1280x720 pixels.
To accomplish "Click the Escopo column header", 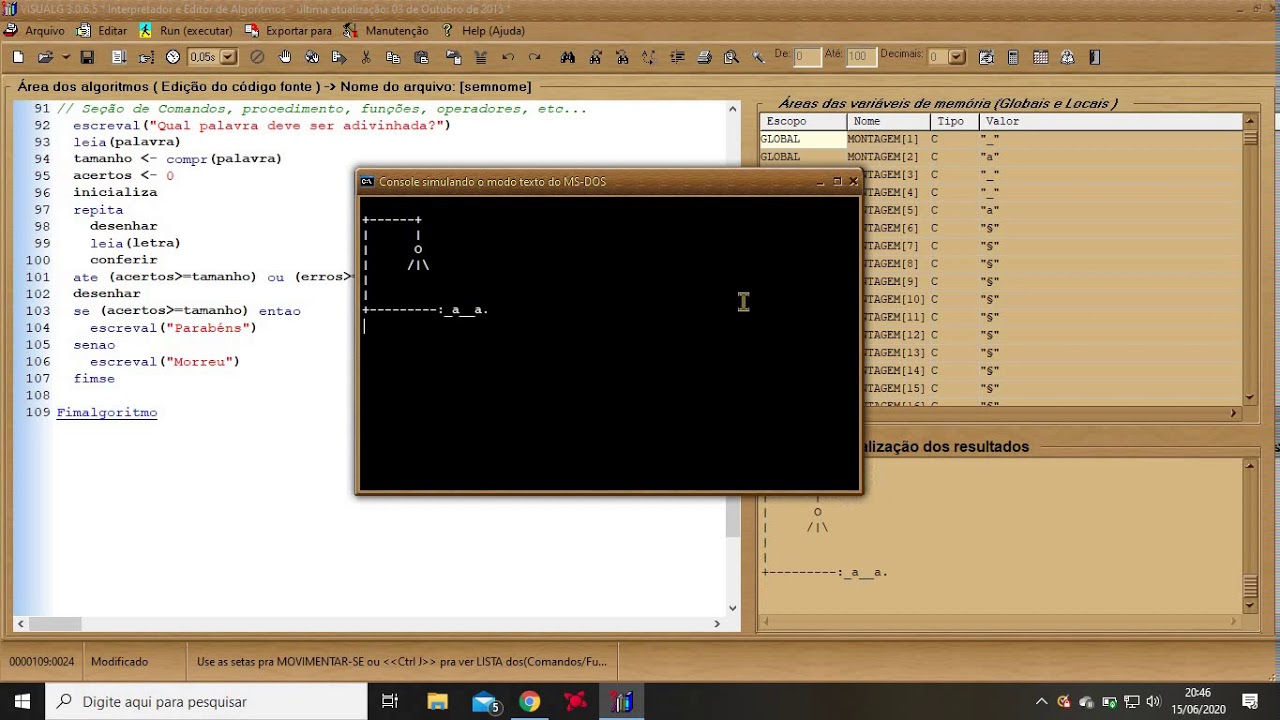I will 802,121.
